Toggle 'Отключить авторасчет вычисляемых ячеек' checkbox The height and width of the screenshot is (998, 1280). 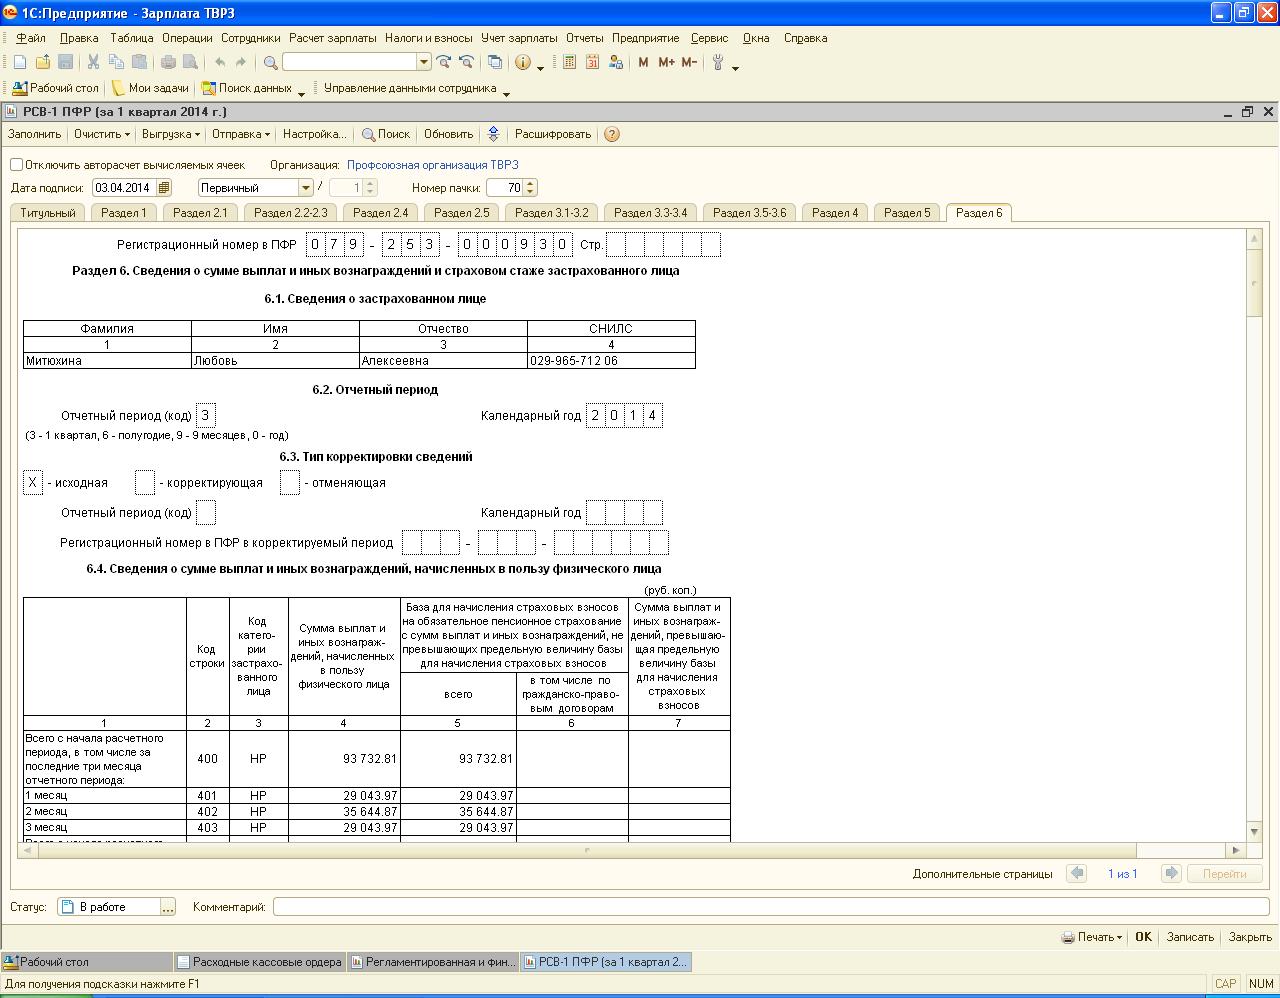17,165
